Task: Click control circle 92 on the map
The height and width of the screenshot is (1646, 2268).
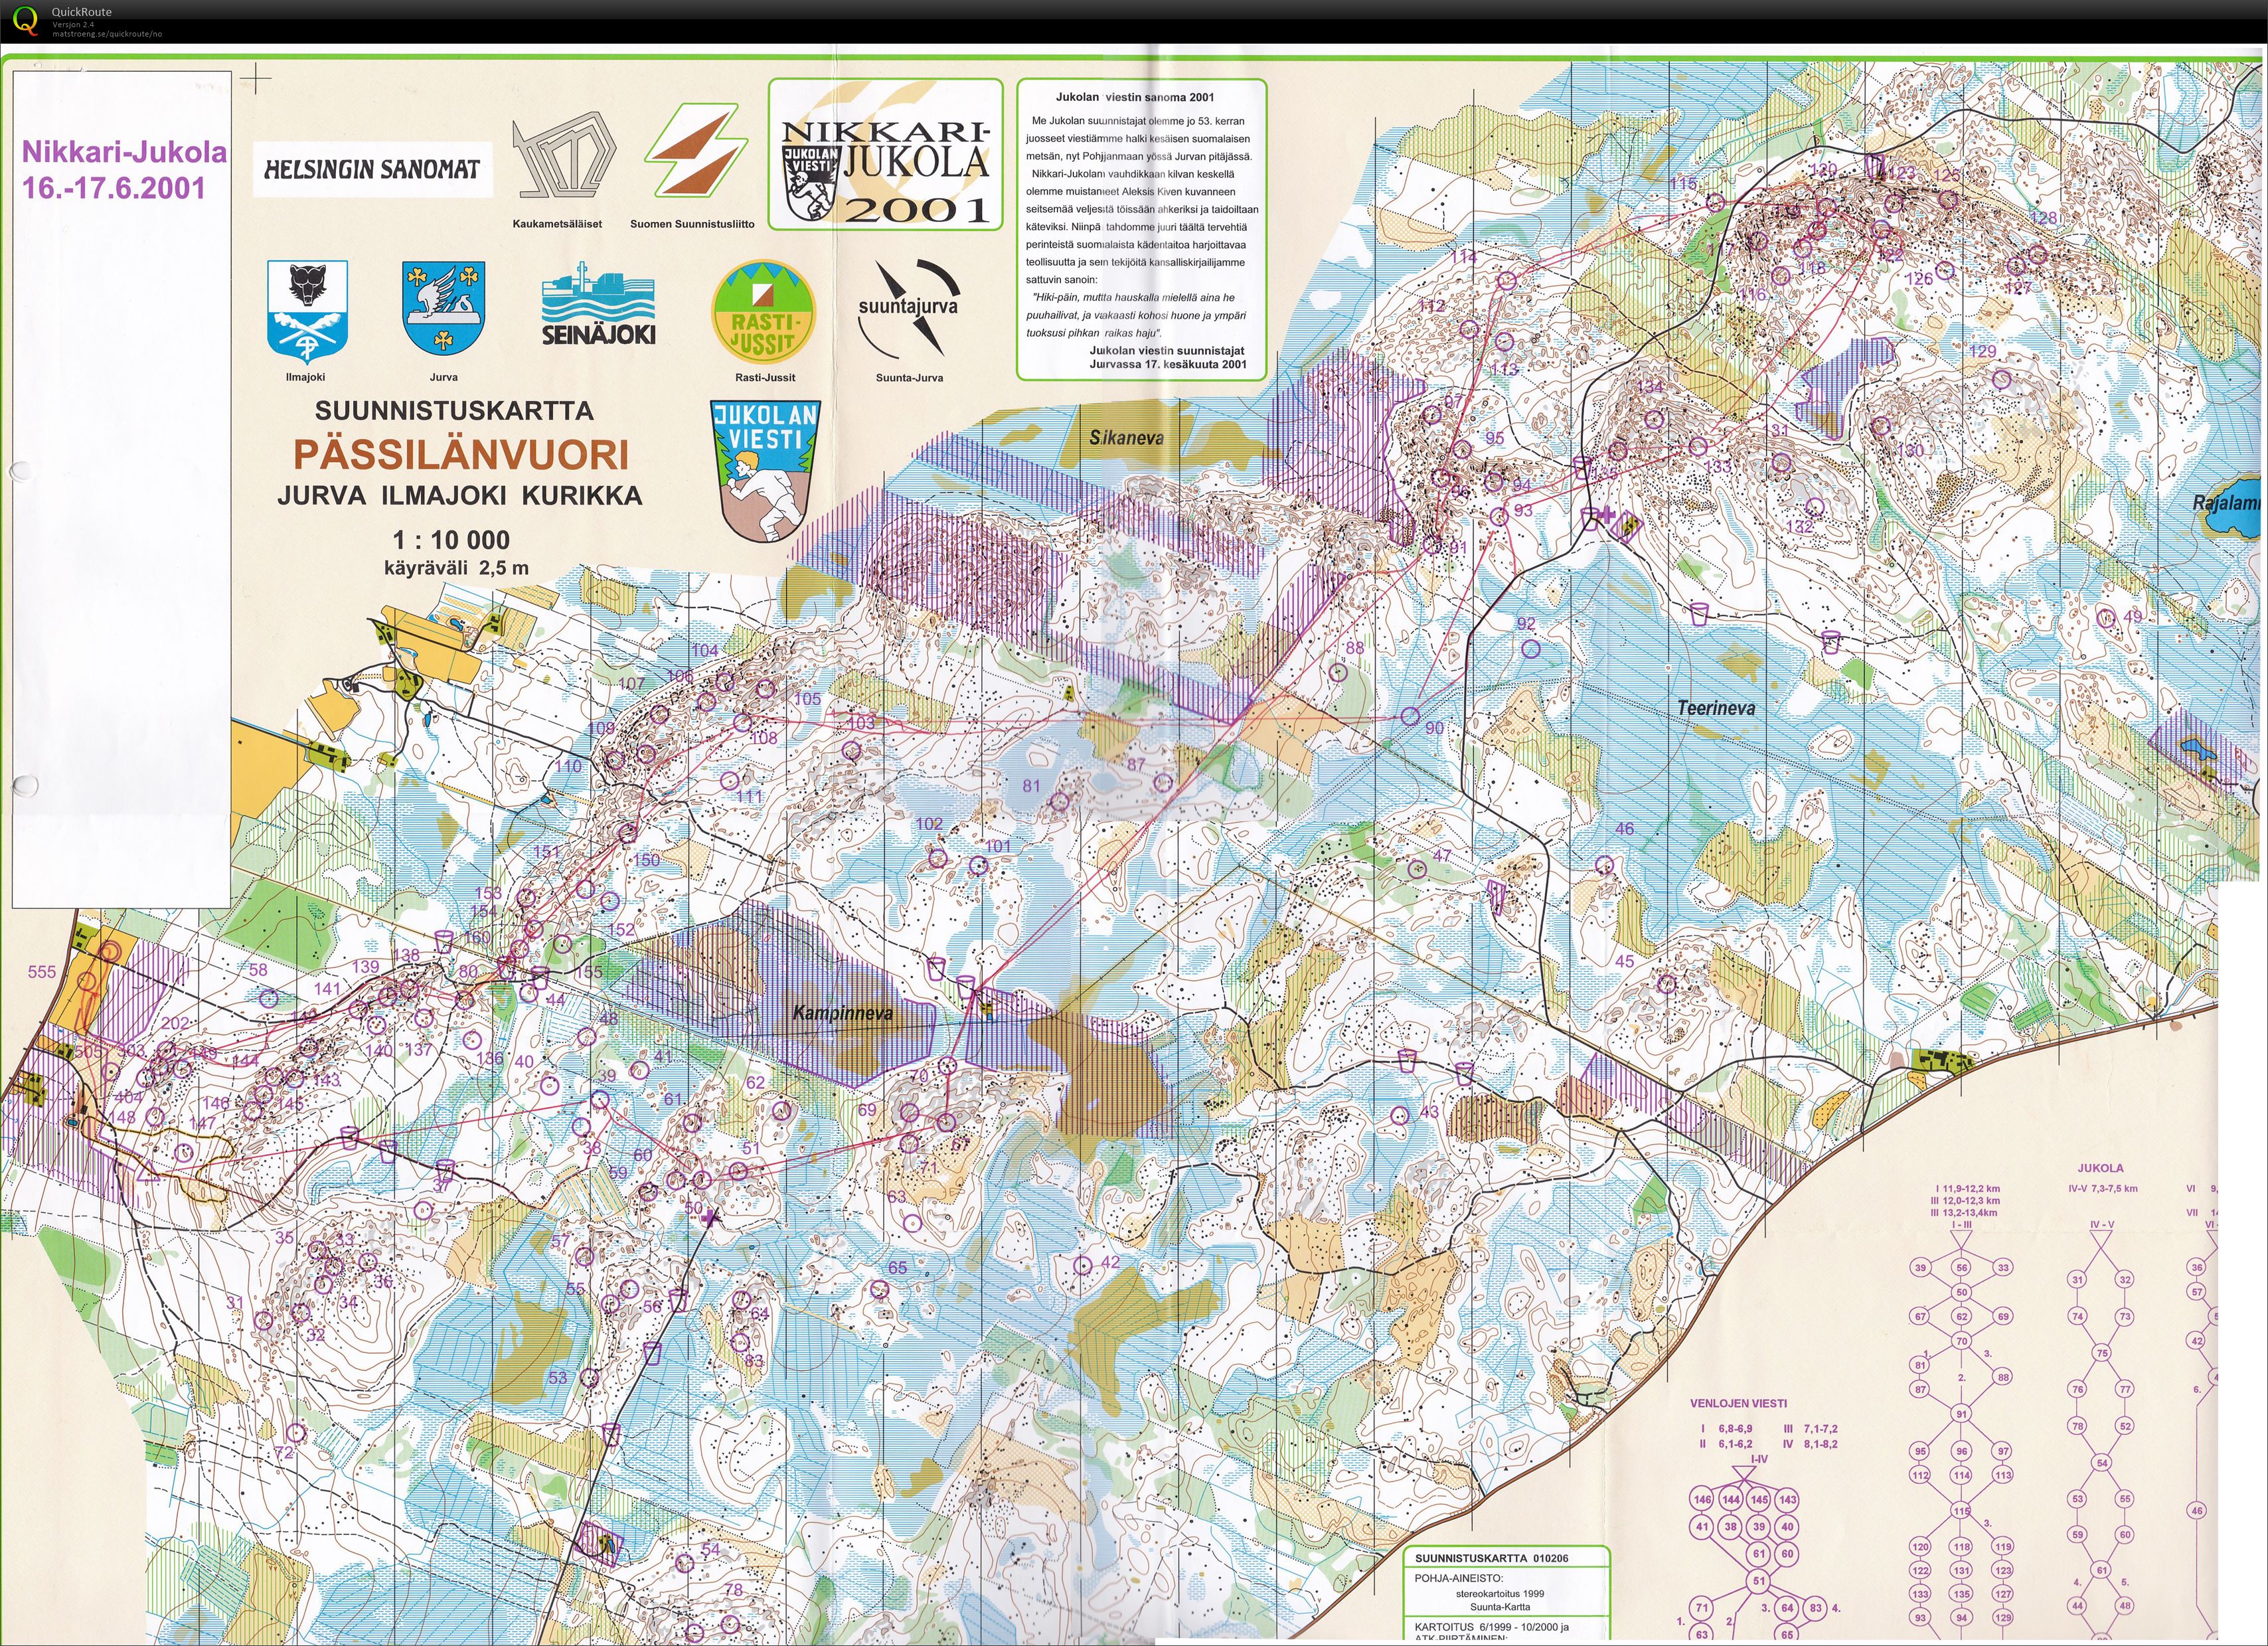Action: tap(1530, 649)
